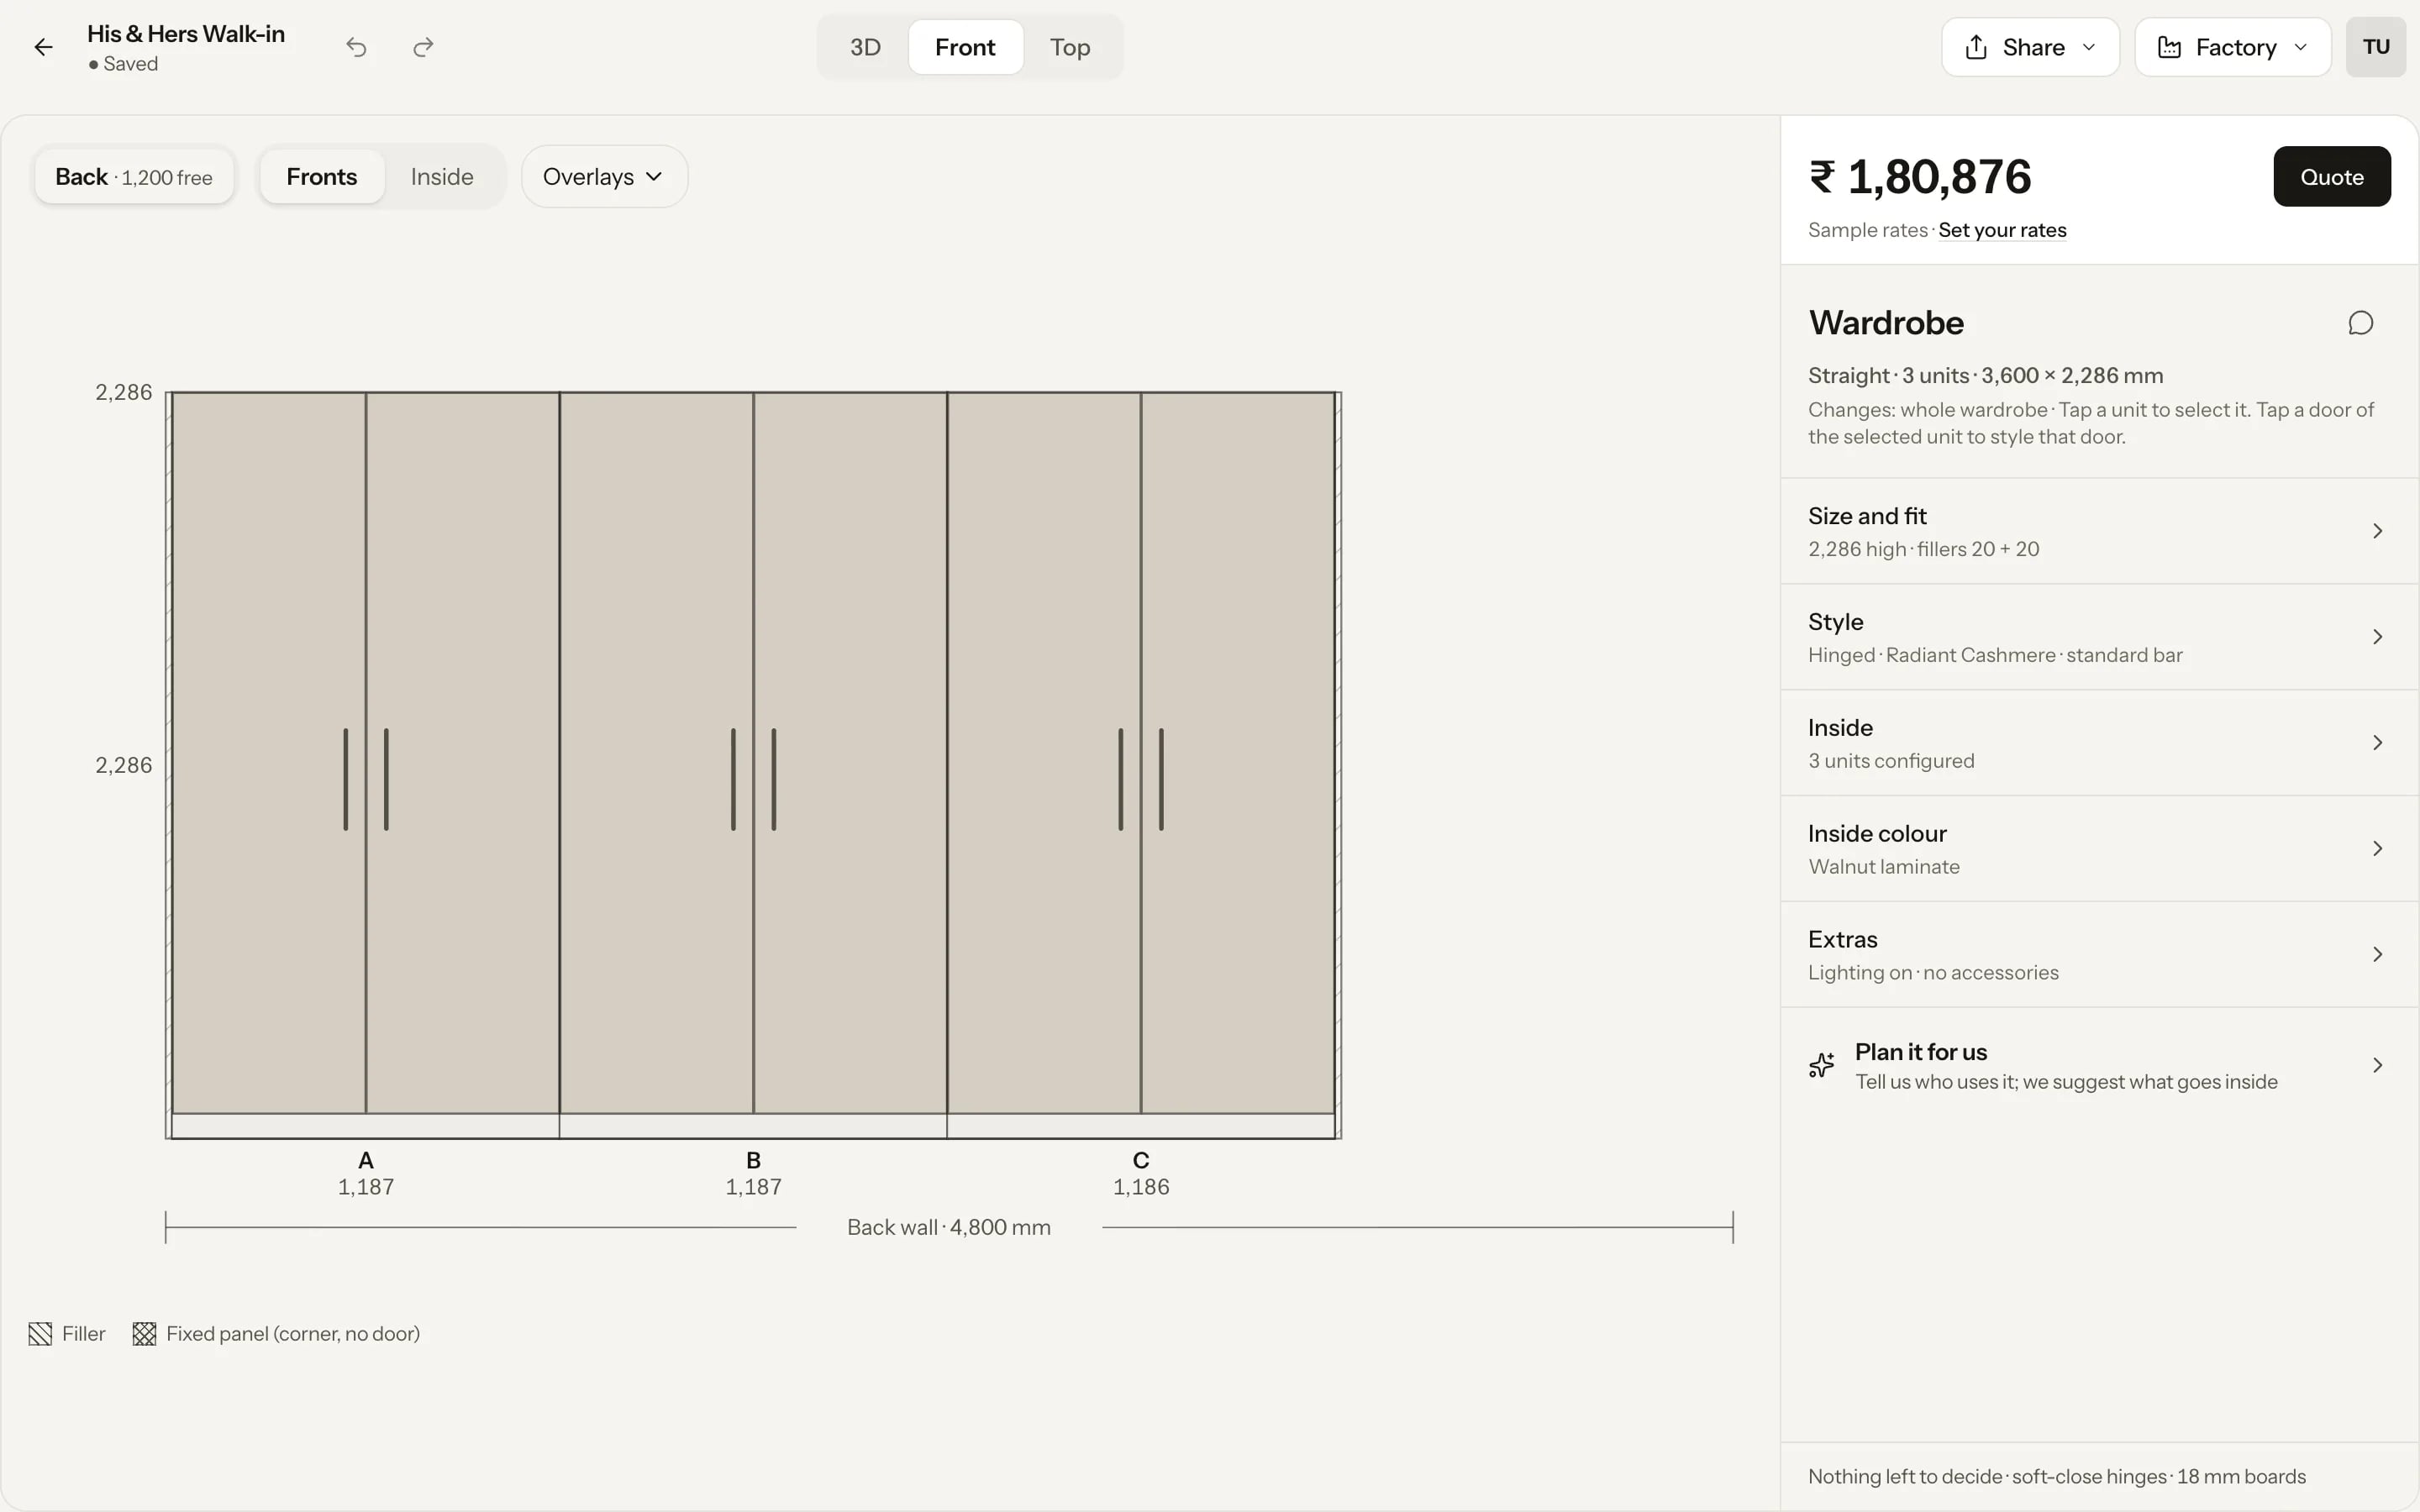Open the Share dropdown menu

[2030, 47]
